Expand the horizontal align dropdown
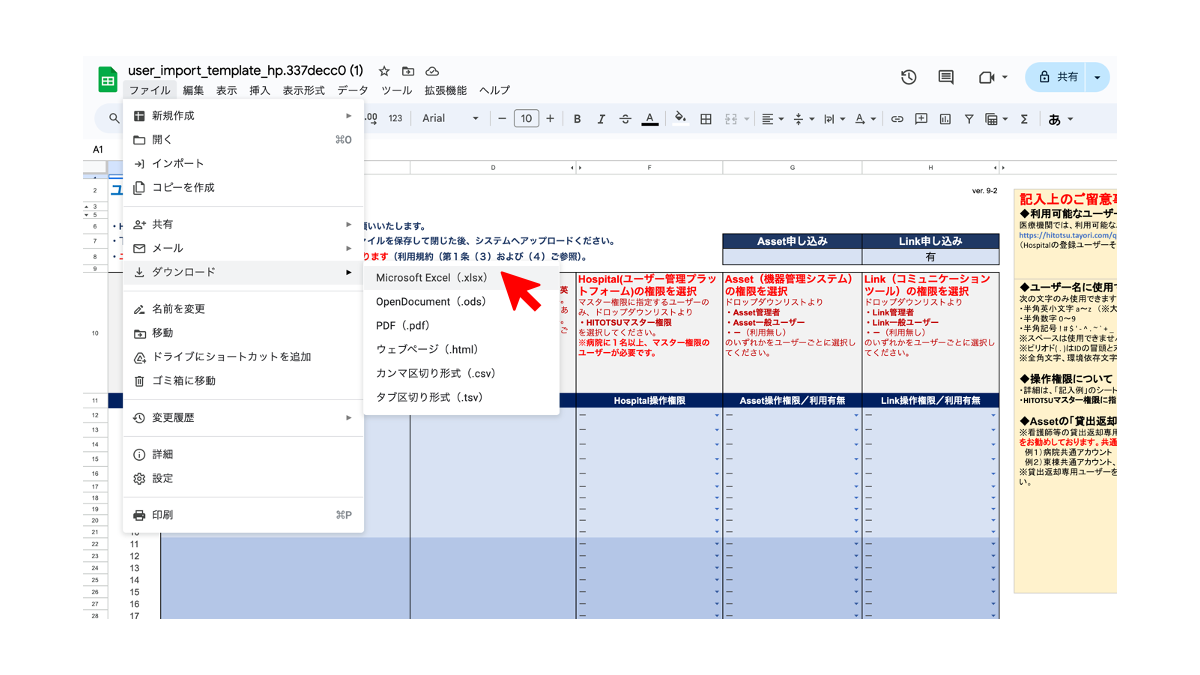 tap(772, 119)
